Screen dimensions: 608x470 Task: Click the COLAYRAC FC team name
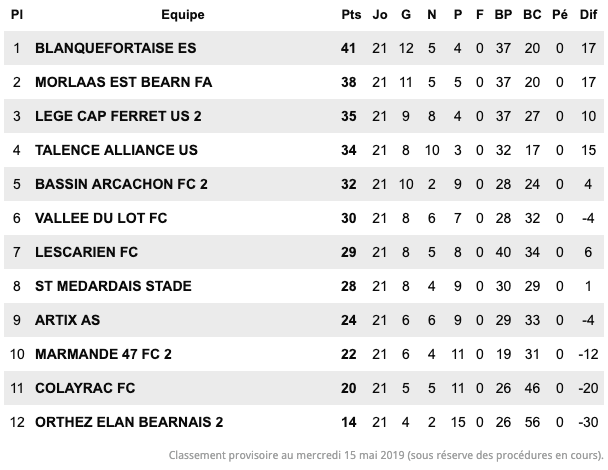pyautogui.click(x=85, y=388)
